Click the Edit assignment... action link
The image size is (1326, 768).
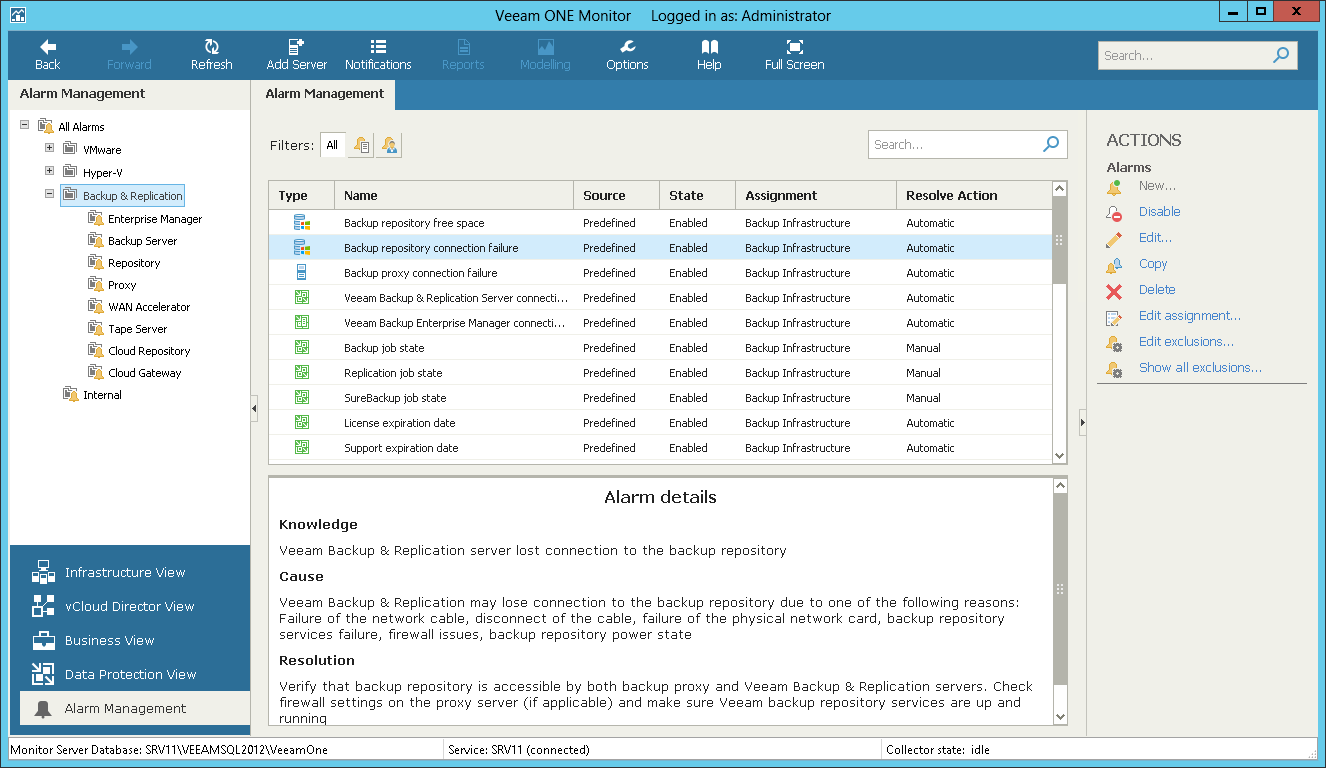[1190, 316]
